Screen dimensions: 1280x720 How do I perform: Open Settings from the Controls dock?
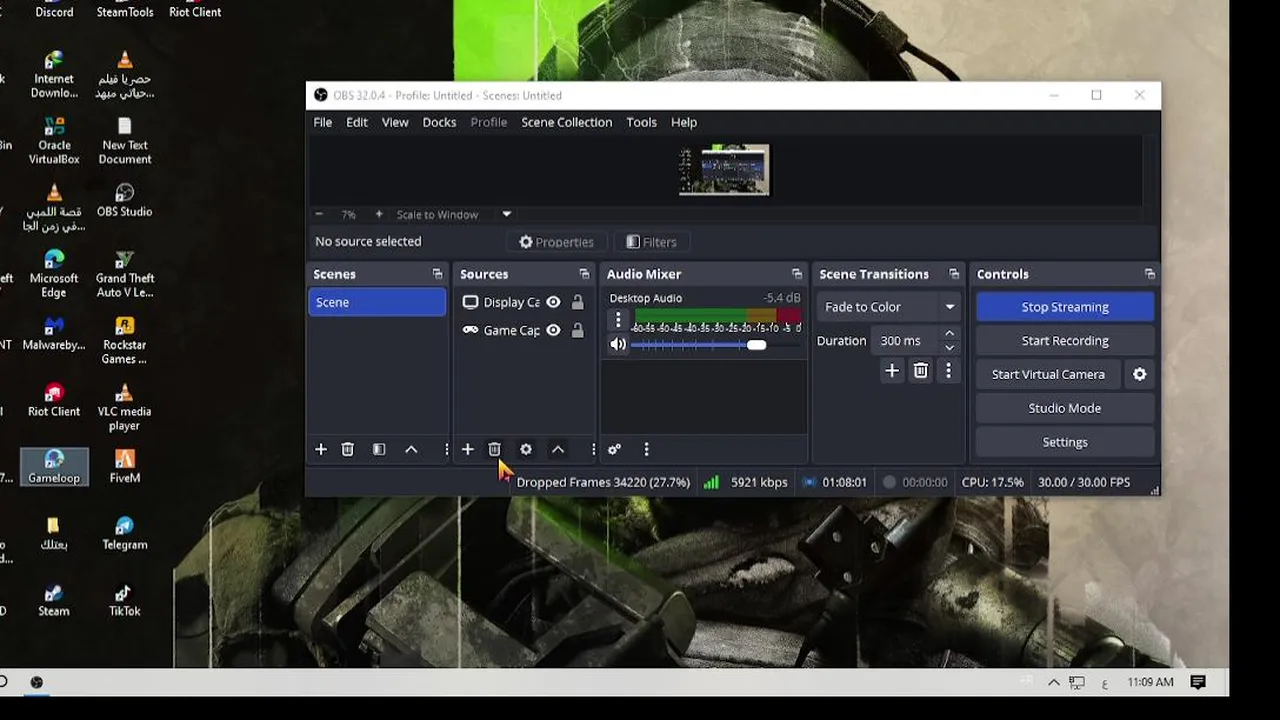[x=1065, y=442]
